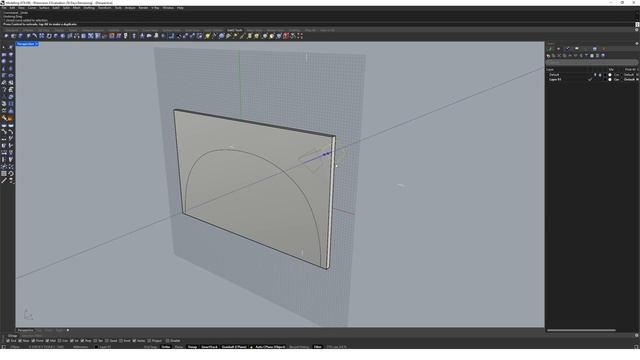The height and width of the screenshot is (360, 640).
Task: Open the Surface menu
Action: 44,8
